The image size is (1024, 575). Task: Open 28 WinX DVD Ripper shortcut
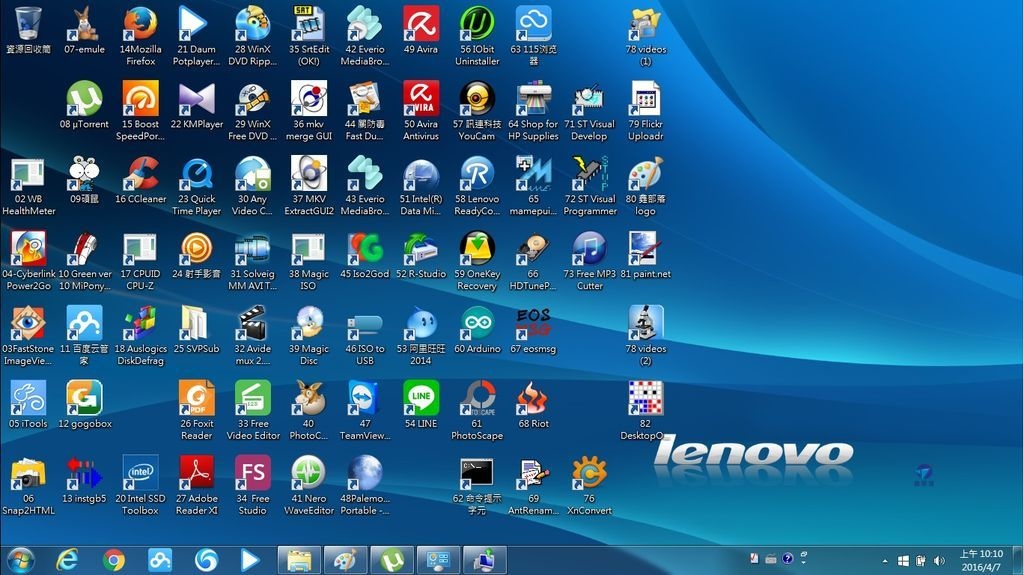(253, 24)
